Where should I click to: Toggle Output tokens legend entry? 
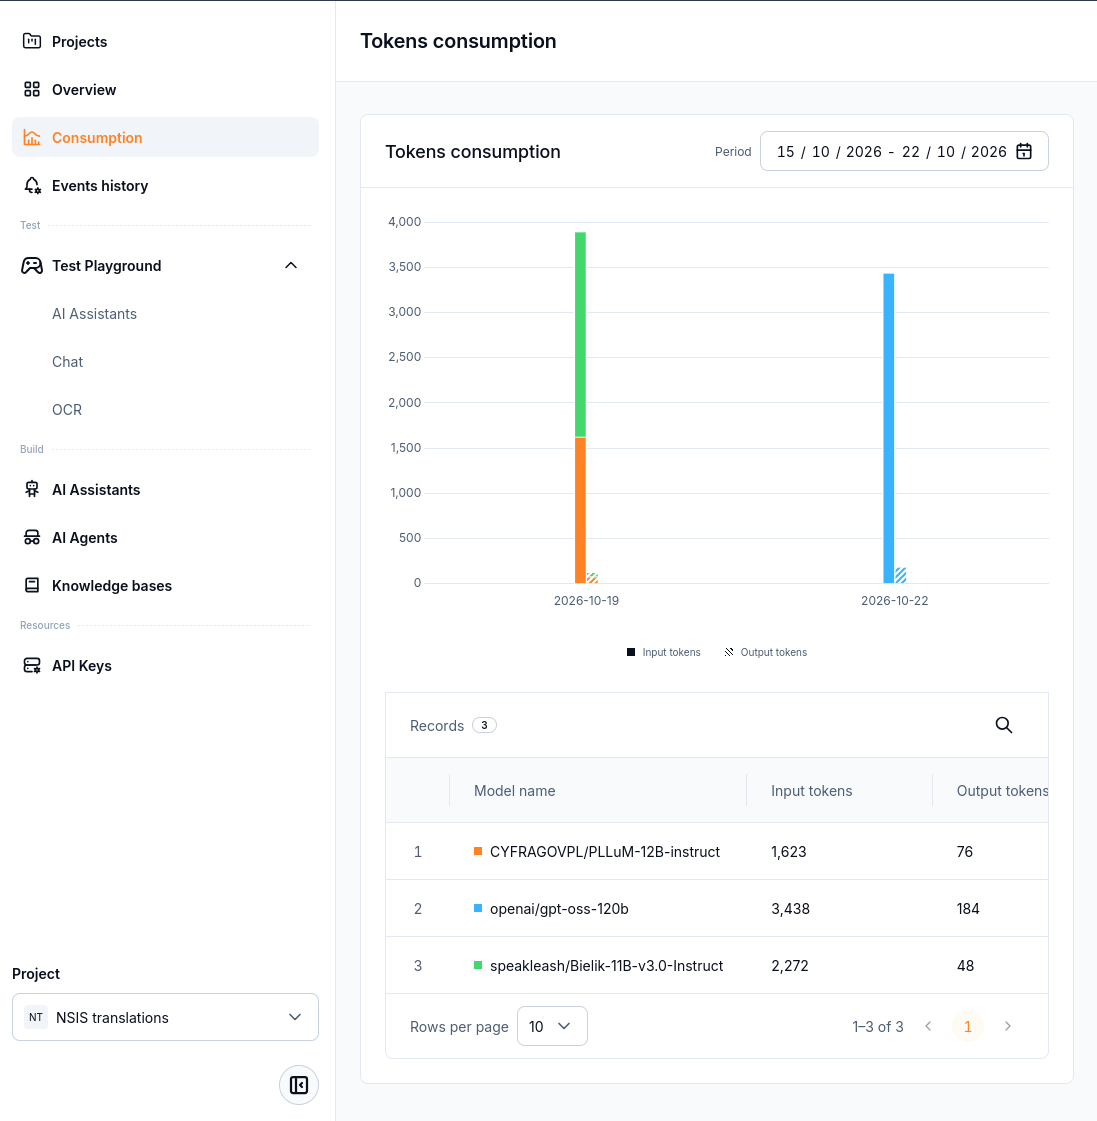[x=765, y=652]
